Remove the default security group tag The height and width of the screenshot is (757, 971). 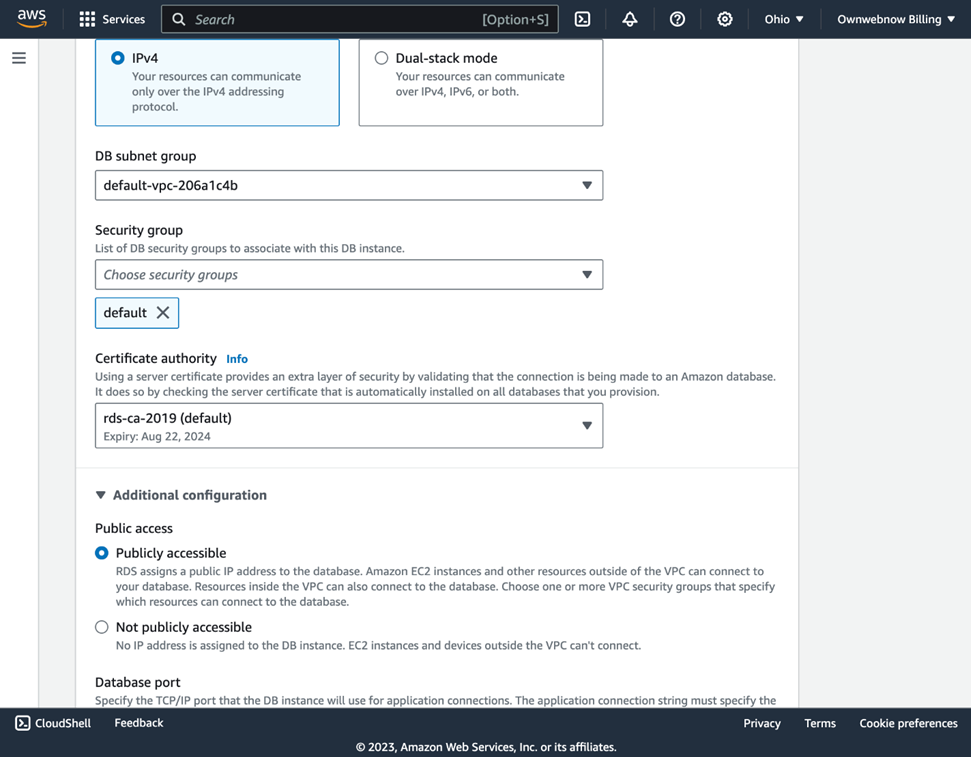(x=163, y=313)
